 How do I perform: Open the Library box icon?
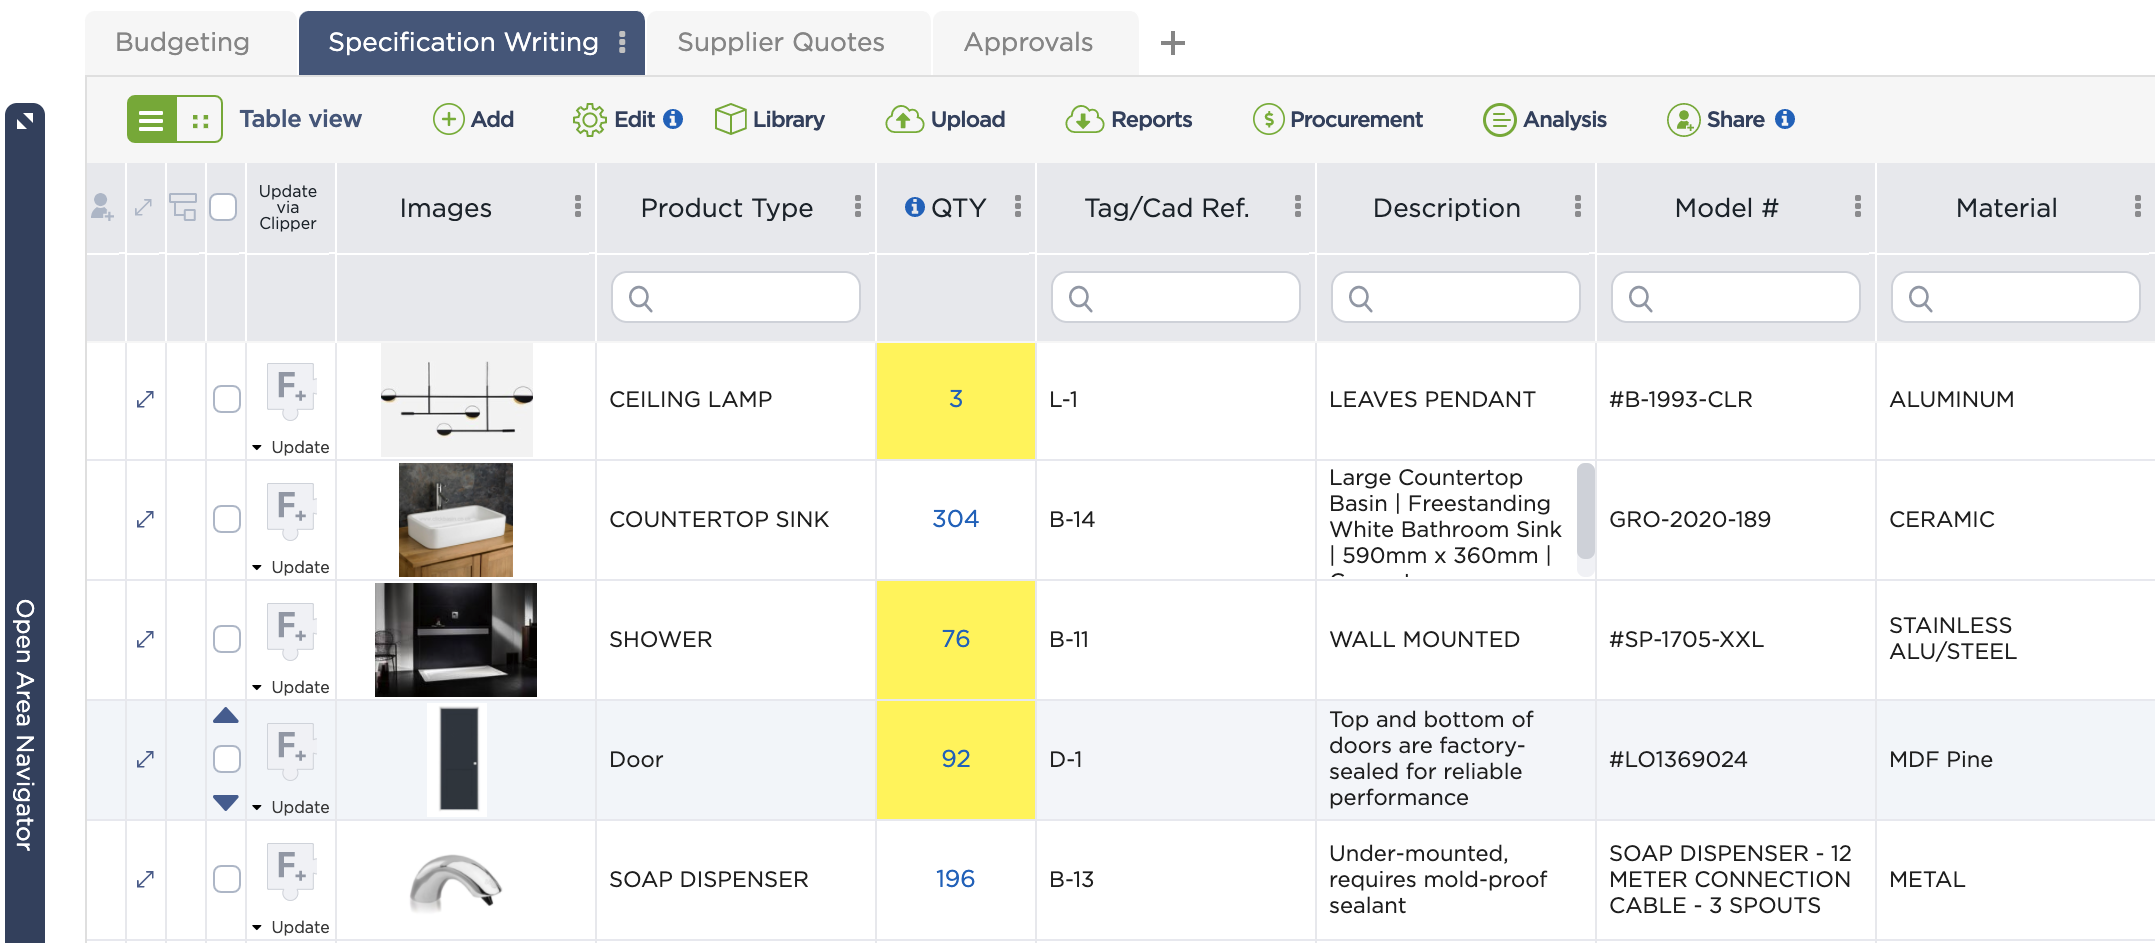tap(730, 119)
